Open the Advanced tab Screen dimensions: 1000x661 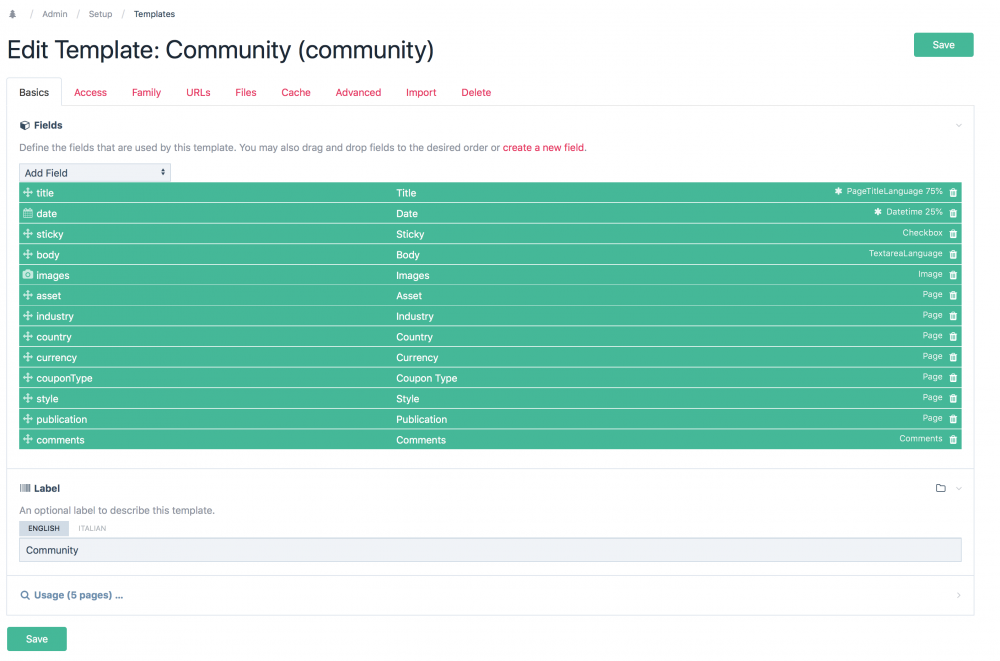(x=358, y=92)
